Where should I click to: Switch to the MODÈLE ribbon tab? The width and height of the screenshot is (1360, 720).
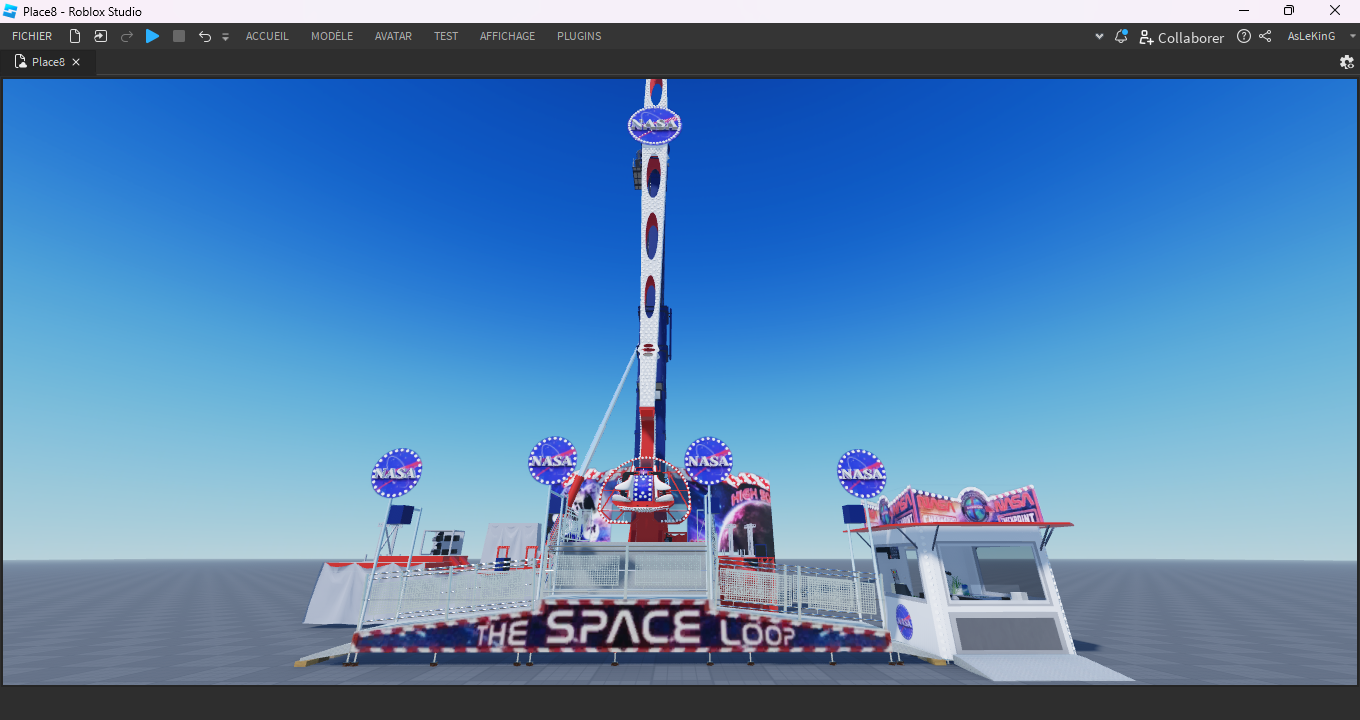332,36
